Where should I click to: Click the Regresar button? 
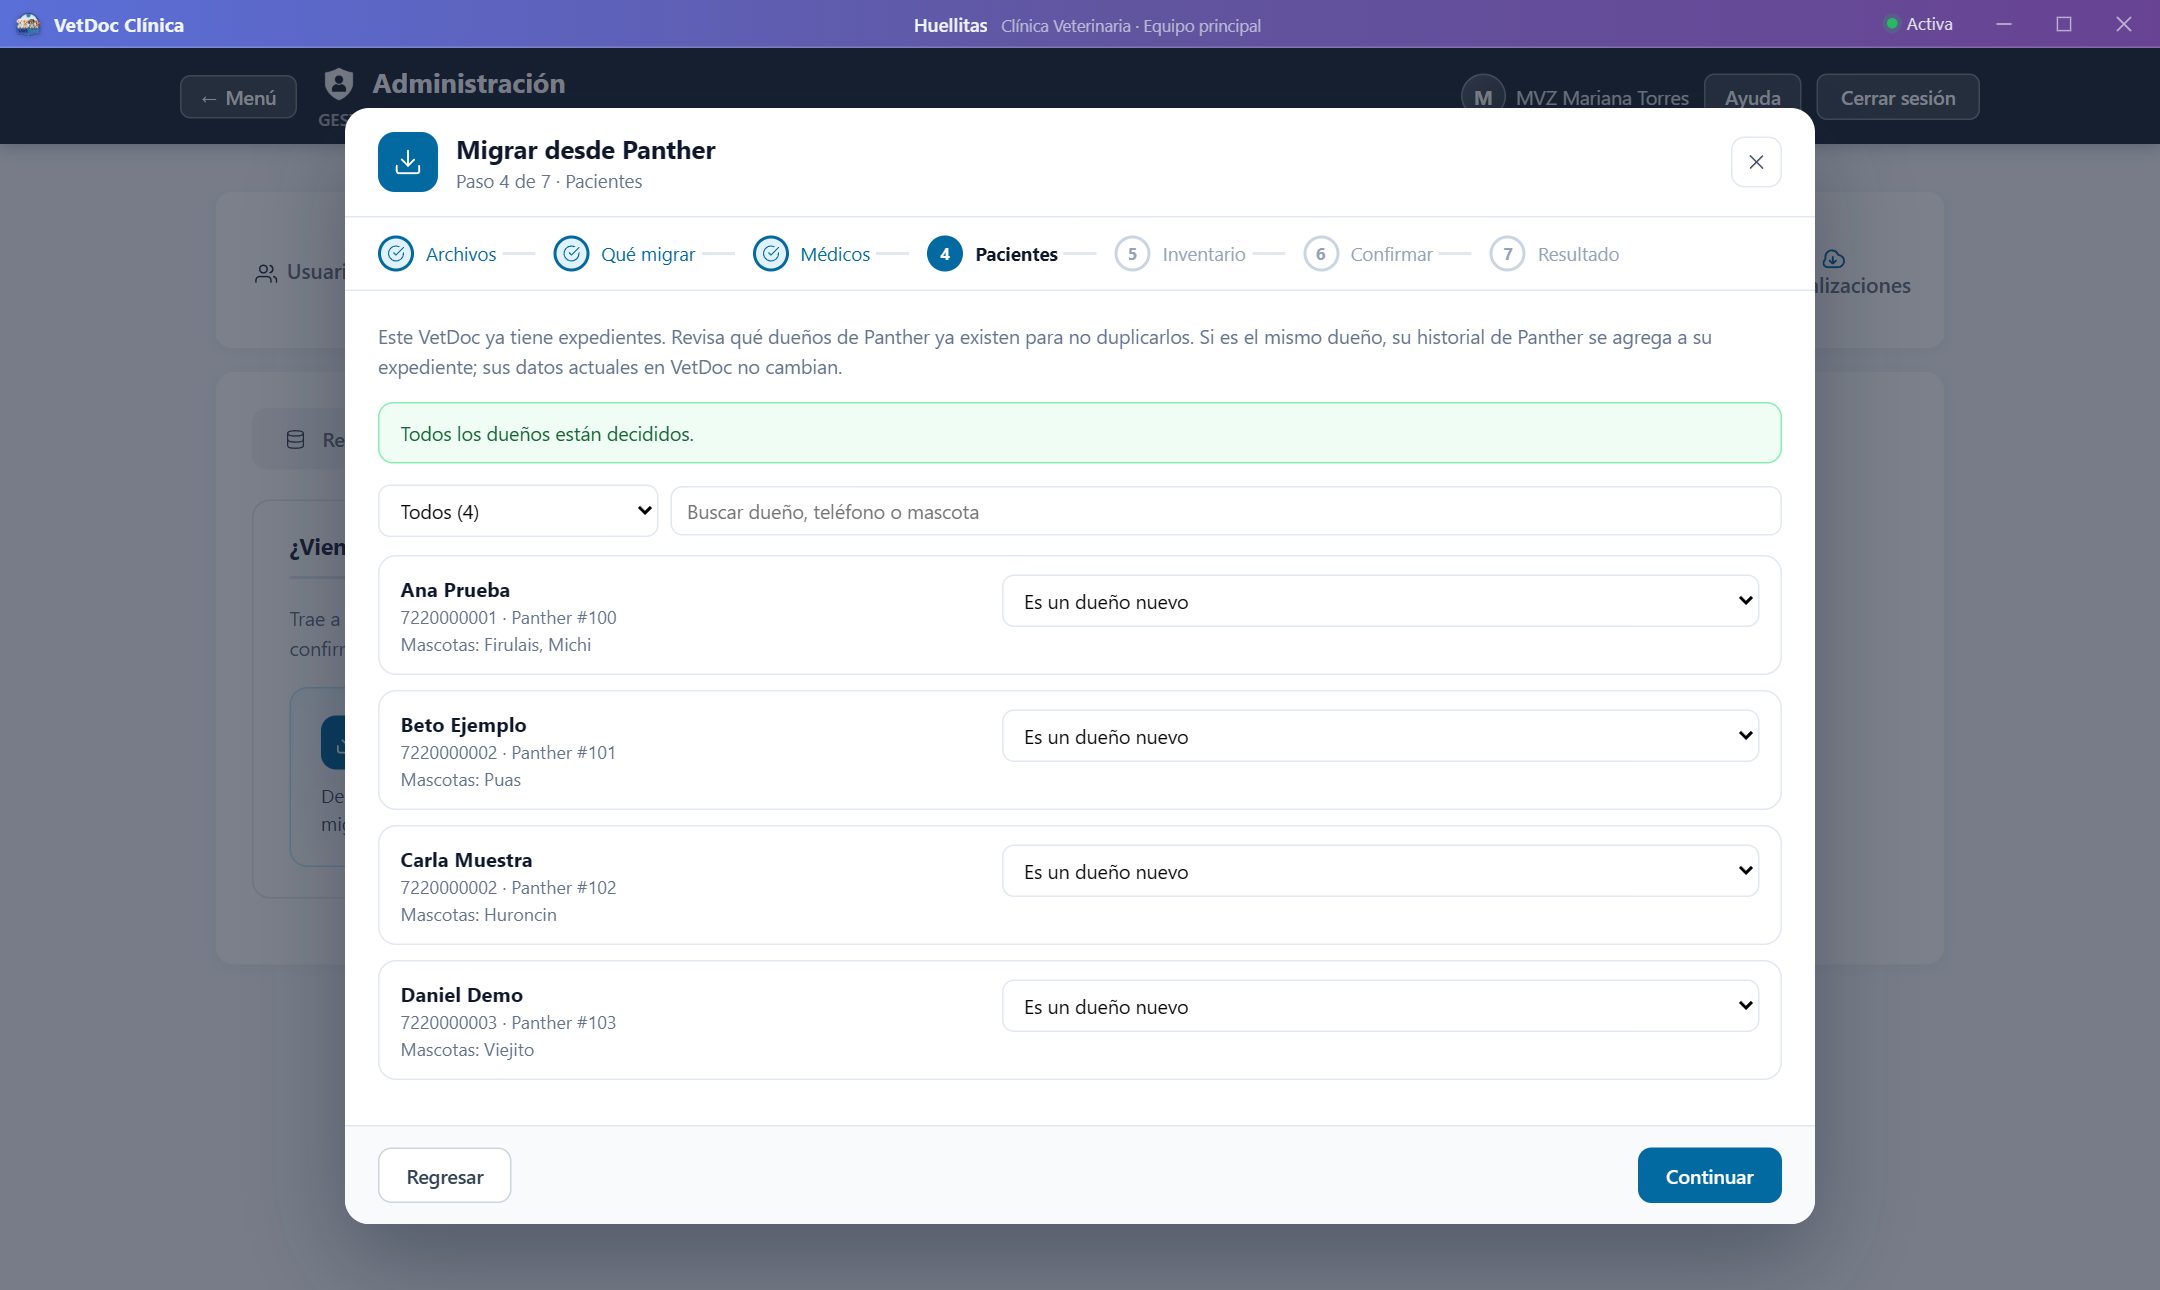[x=445, y=1176]
